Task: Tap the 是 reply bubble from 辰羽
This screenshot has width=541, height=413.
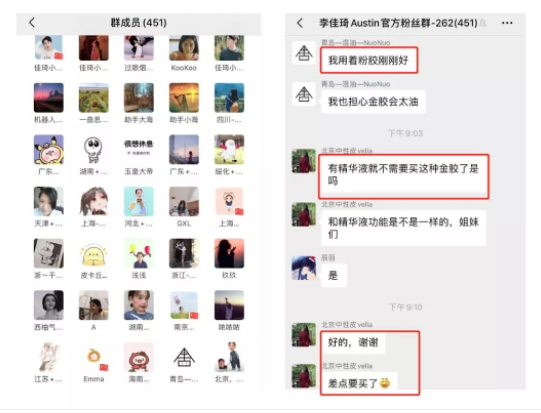Action: [x=334, y=275]
